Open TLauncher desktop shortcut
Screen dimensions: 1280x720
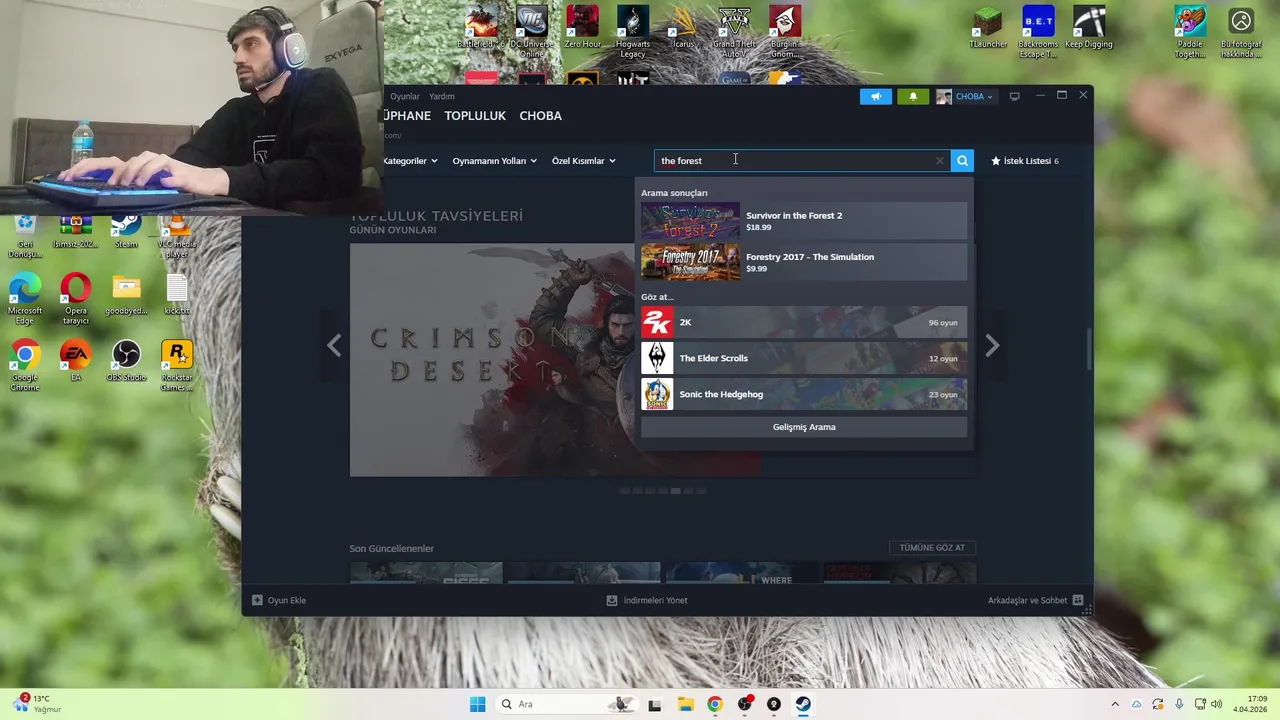click(988, 28)
